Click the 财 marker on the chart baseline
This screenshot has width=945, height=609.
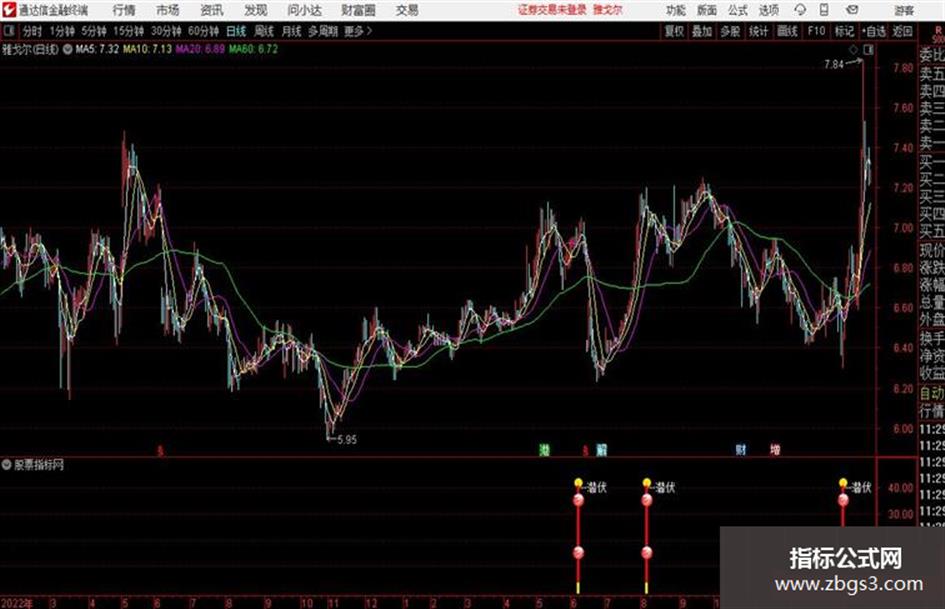[741, 450]
